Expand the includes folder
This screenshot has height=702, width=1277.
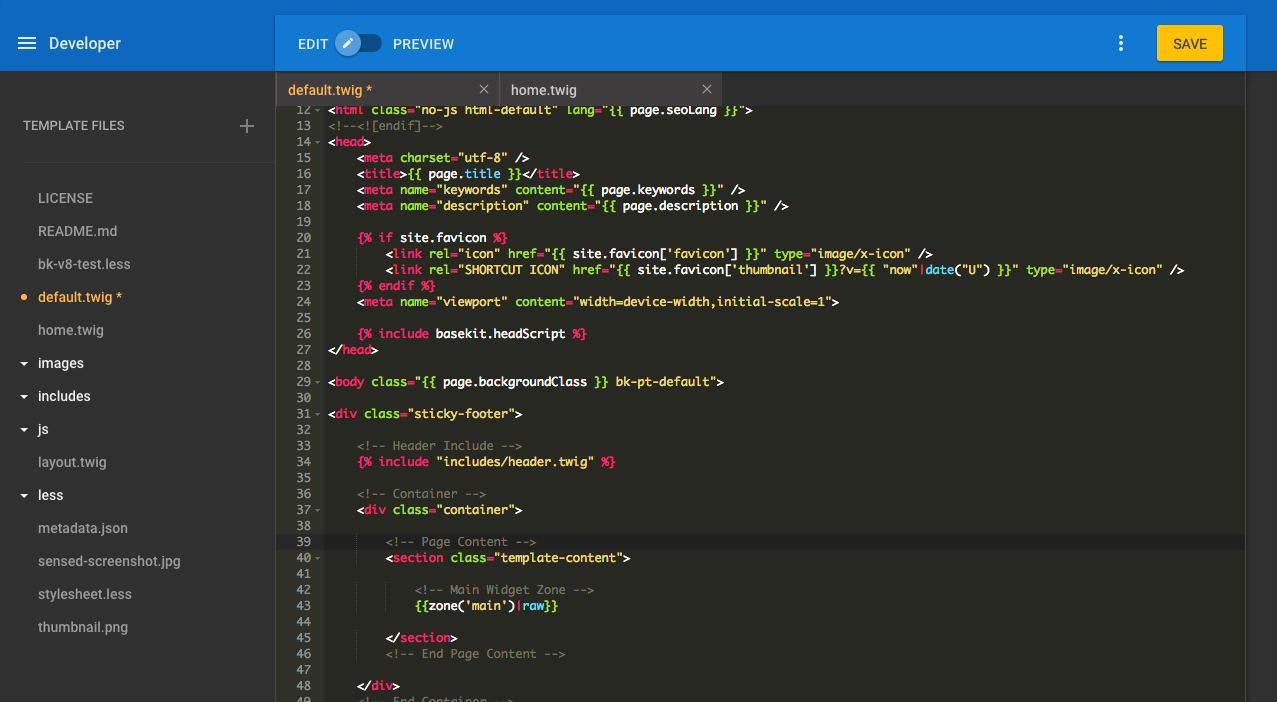click(24, 397)
